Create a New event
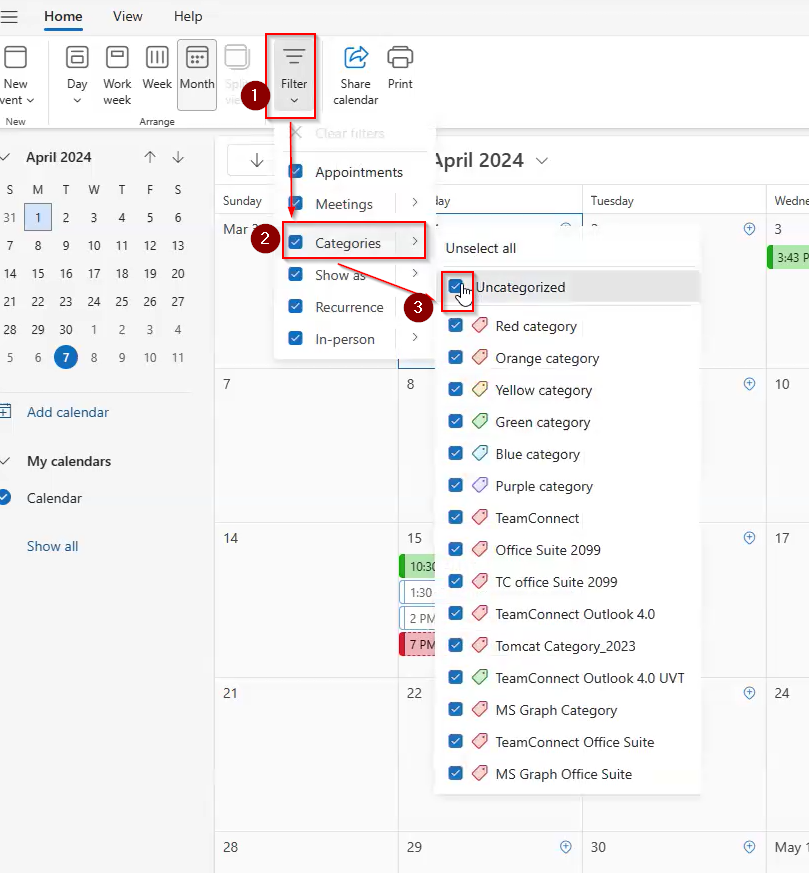This screenshot has width=809, height=873. coord(16,76)
